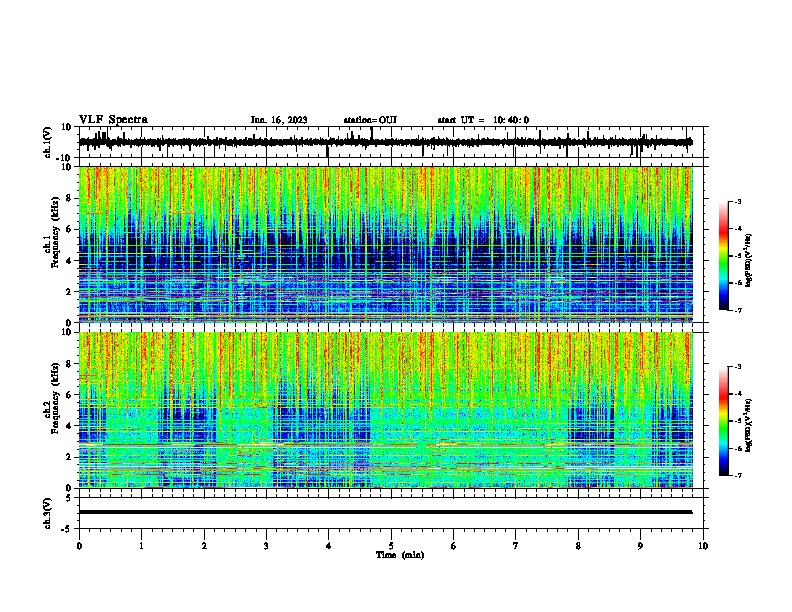Click the time axis tick label 1
This screenshot has height=612, width=792.
coord(141,546)
